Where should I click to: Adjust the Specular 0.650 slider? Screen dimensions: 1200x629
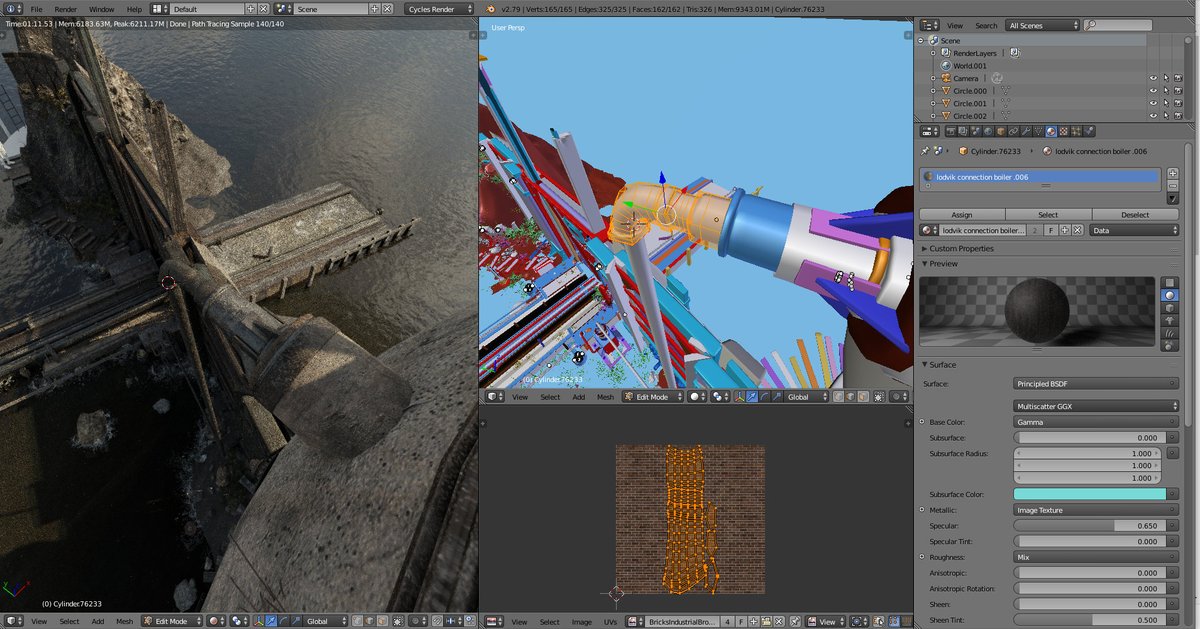1090,526
